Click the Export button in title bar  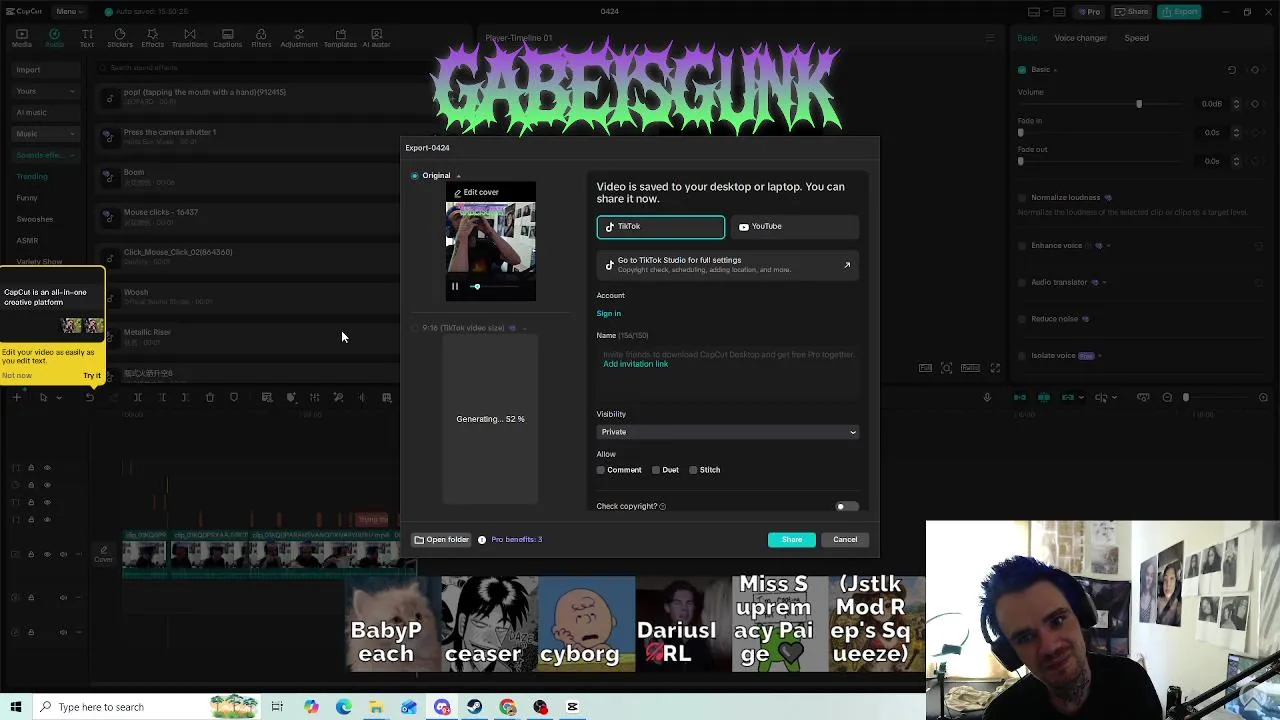[x=1180, y=12]
